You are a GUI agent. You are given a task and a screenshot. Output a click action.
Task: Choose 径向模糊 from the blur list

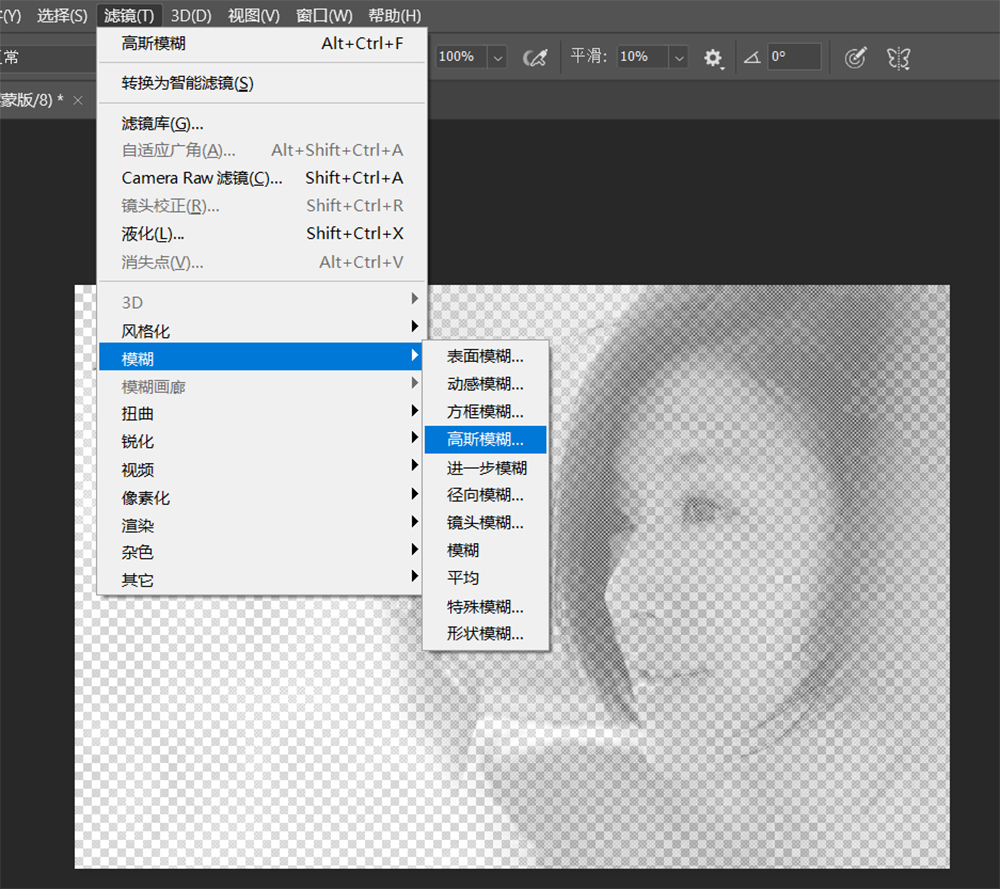[x=486, y=495]
